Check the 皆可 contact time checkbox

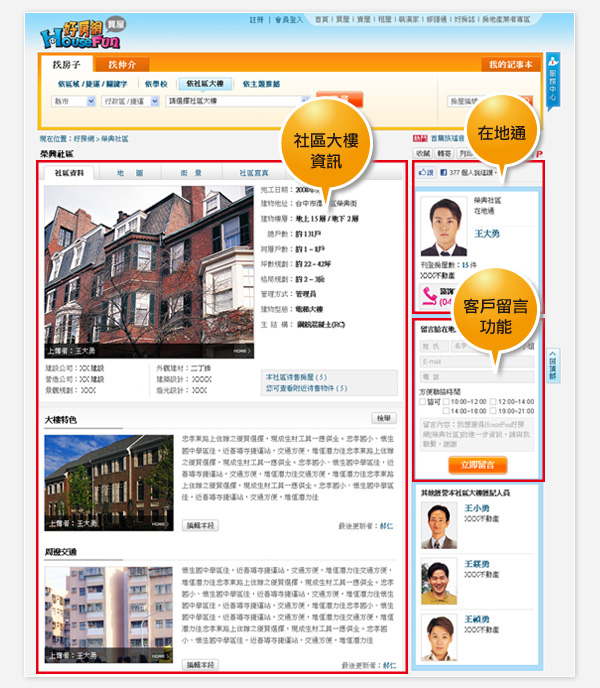pyautogui.click(x=423, y=401)
